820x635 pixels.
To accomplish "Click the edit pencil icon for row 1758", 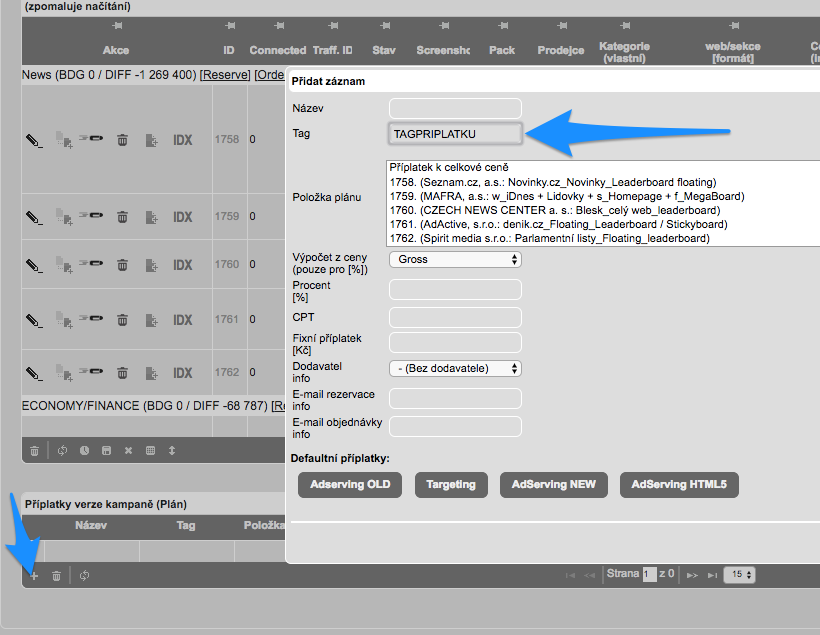I will 33,140.
